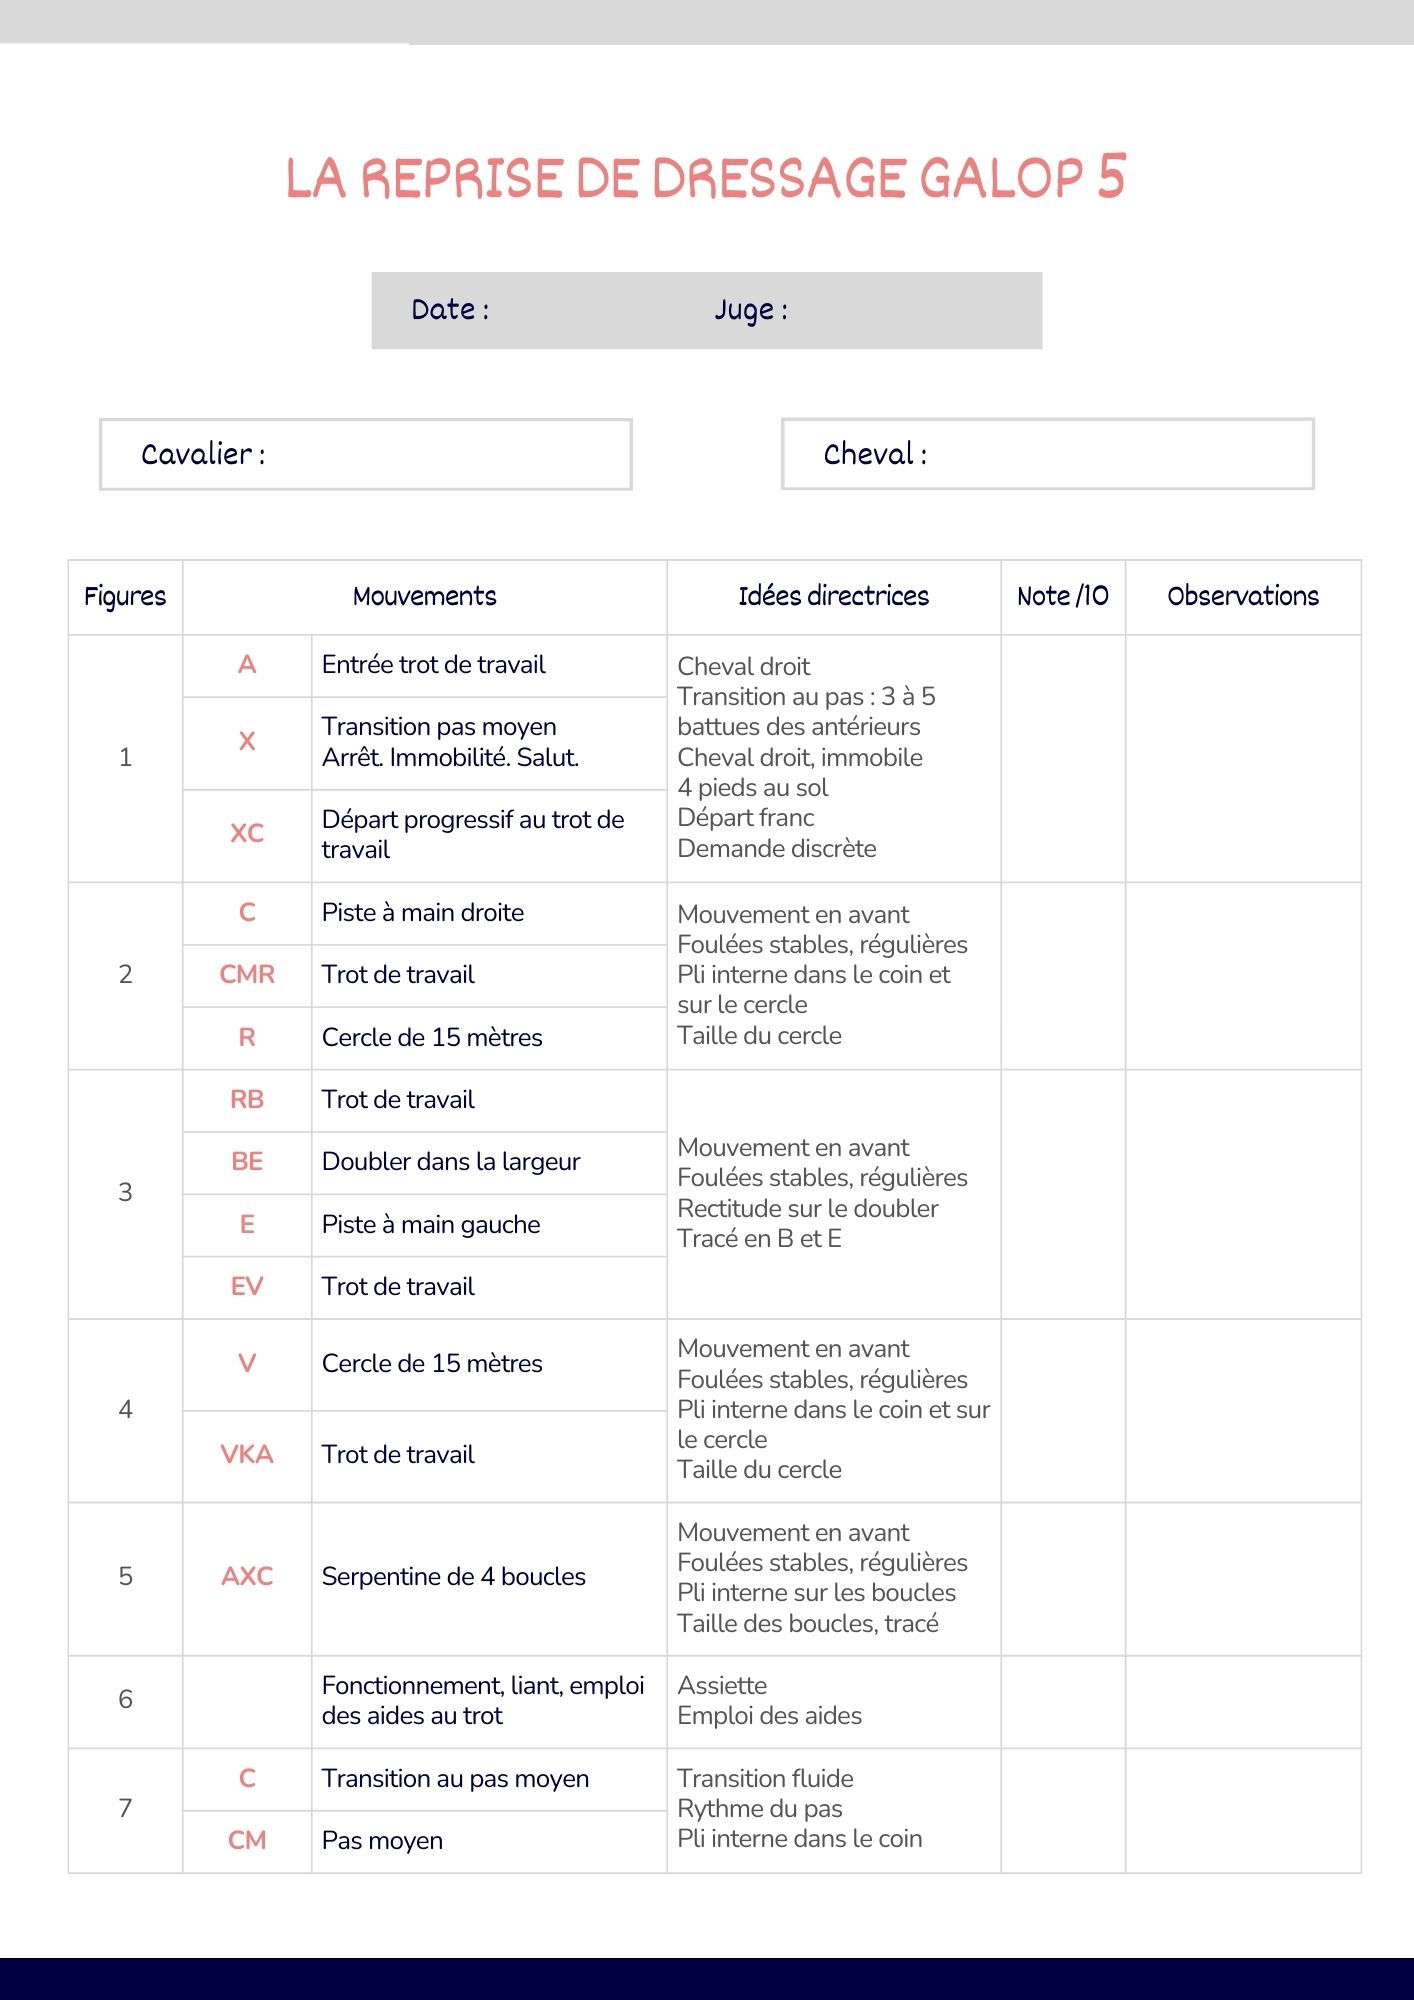Click the Doubler dans la largeur movement
The image size is (1414, 2000).
coord(451,1162)
